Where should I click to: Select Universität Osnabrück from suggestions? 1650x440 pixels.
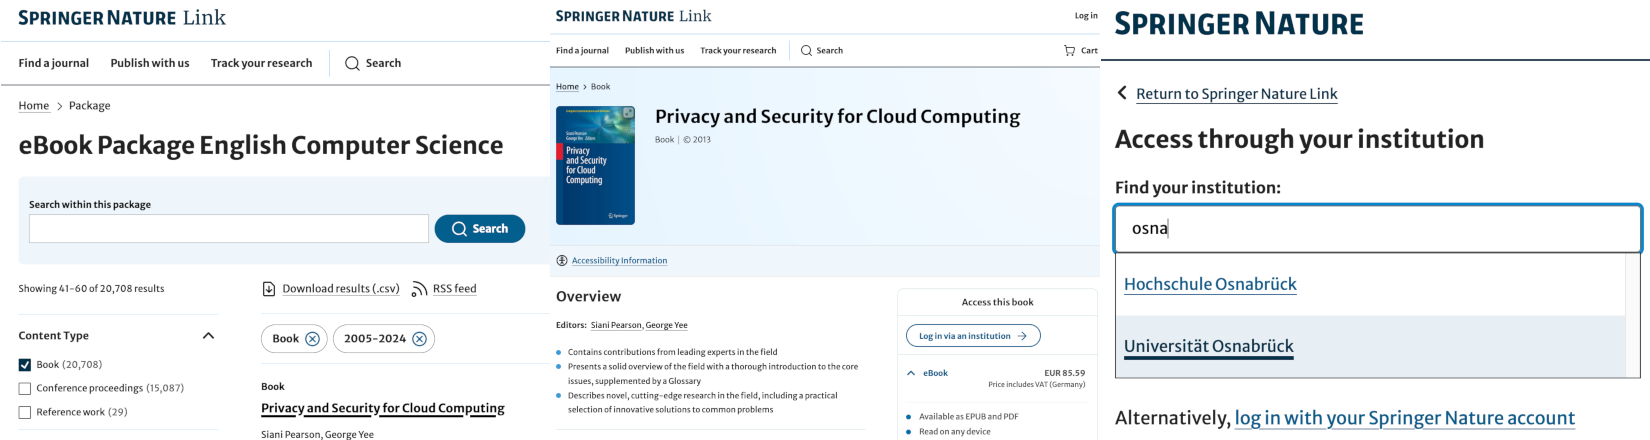1208,346
